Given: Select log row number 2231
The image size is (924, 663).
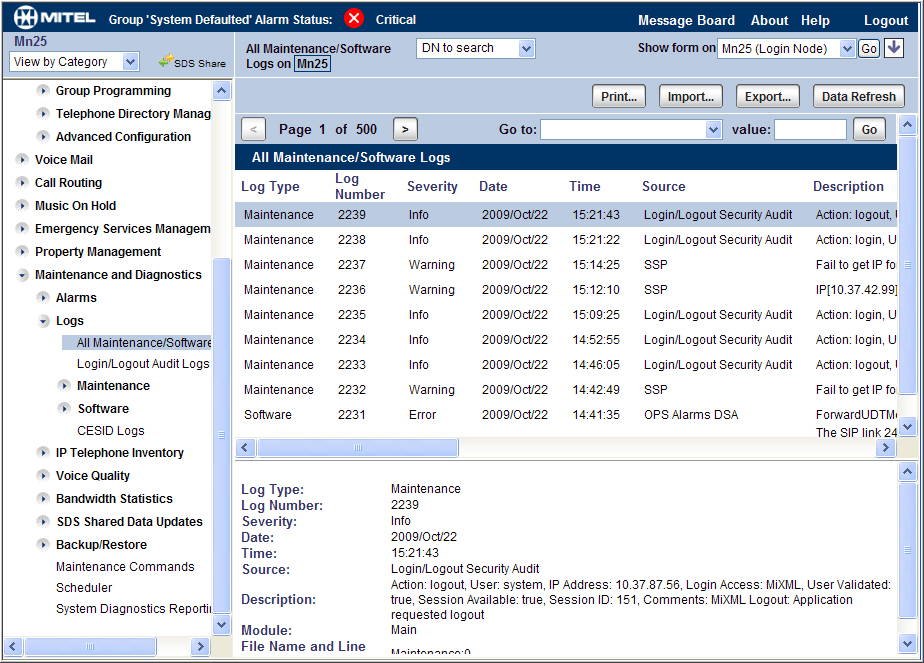Looking at the screenshot, I should [x=566, y=415].
